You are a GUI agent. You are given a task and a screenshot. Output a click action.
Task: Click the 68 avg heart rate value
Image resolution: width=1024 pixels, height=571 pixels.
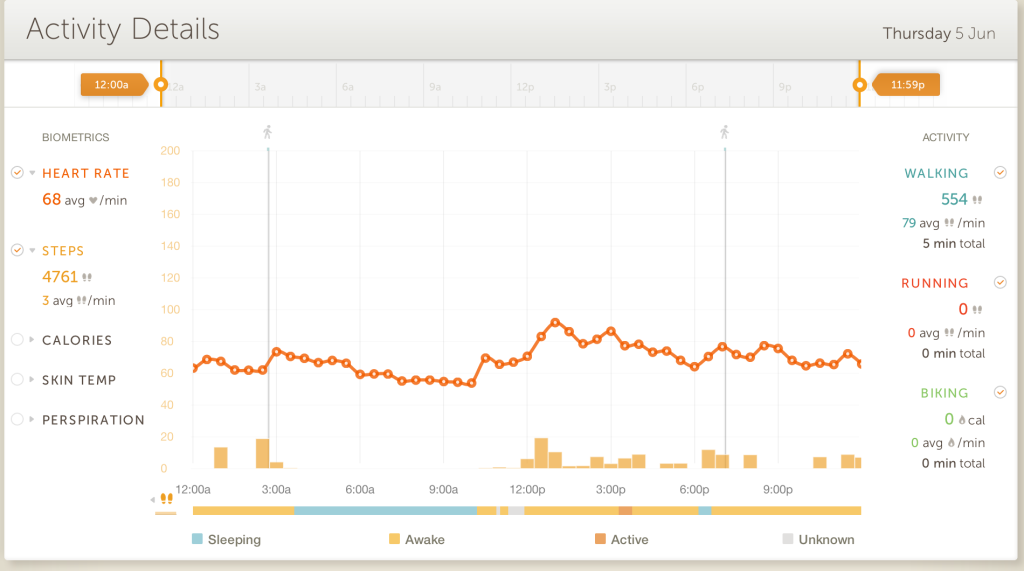click(52, 199)
